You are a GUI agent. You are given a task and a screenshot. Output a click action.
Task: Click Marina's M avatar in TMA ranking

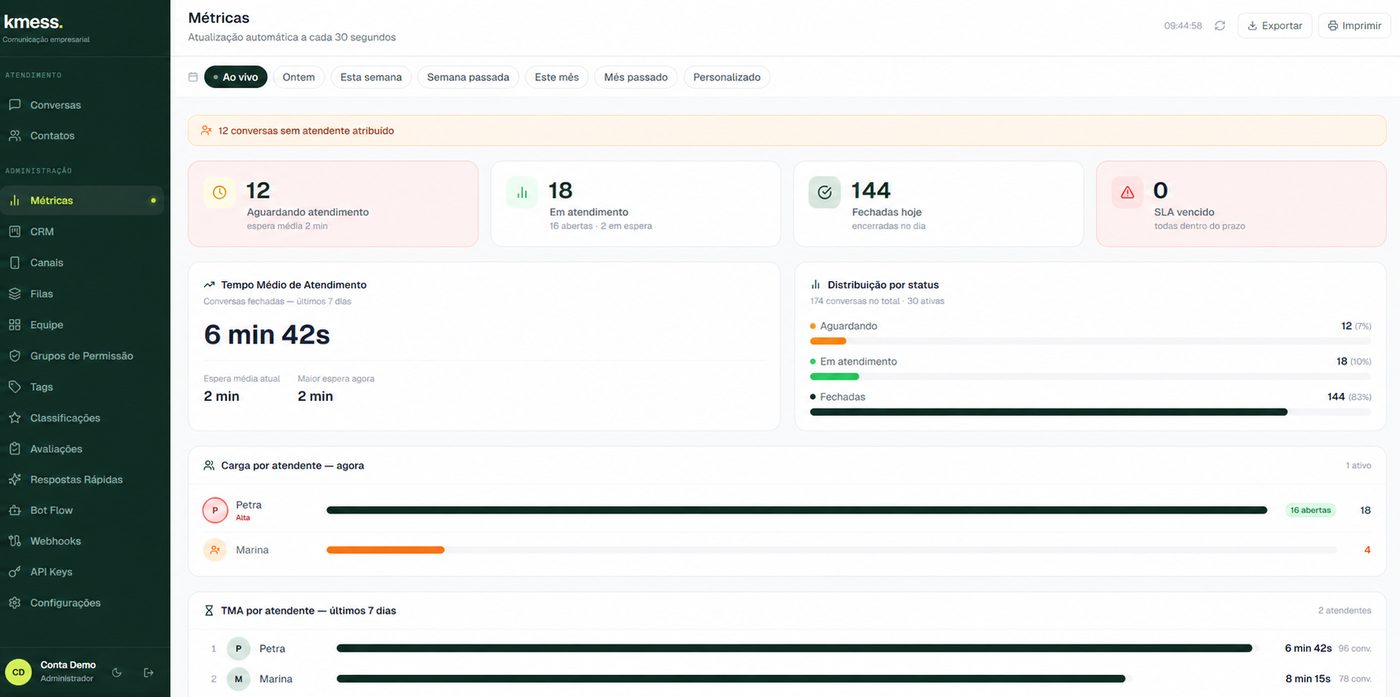click(x=238, y=679)
